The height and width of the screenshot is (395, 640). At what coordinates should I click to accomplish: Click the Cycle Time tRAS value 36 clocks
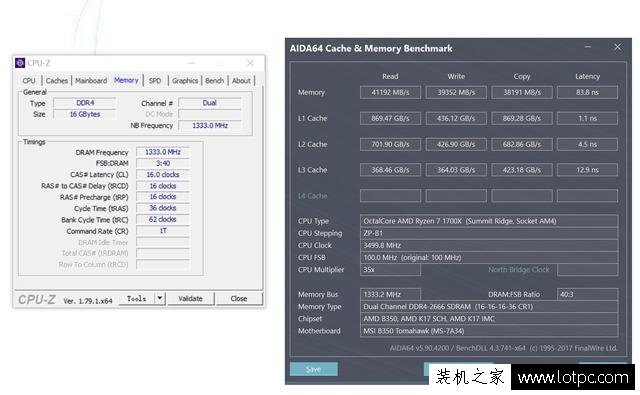tap(163, 208)
